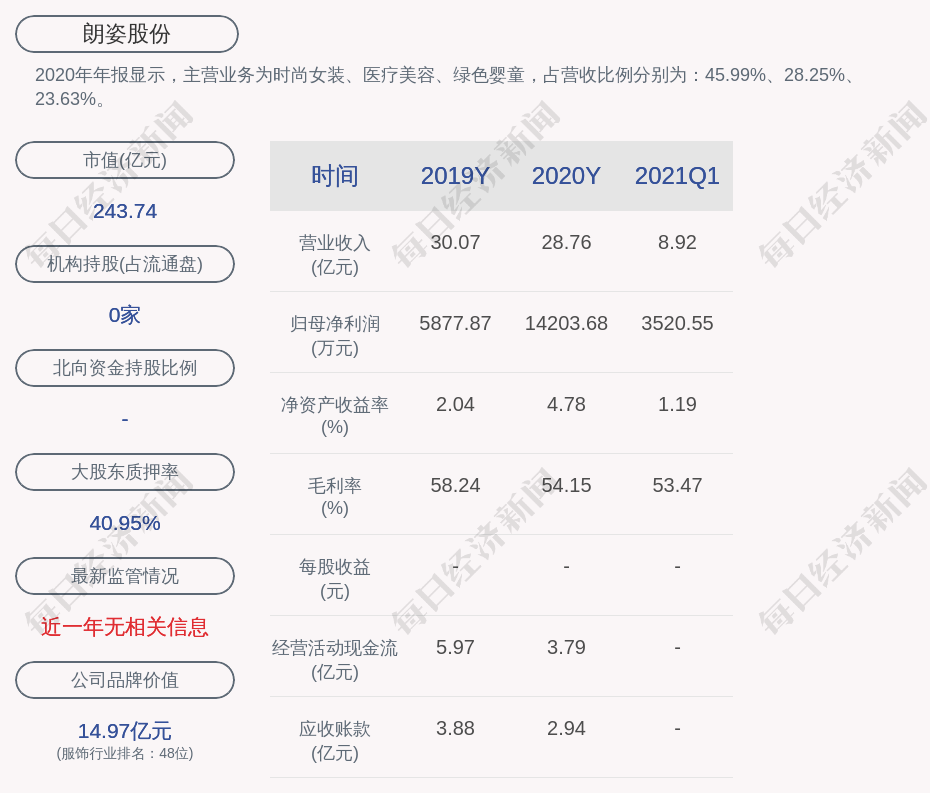Click the ROE value 4.78

[566, 405]
